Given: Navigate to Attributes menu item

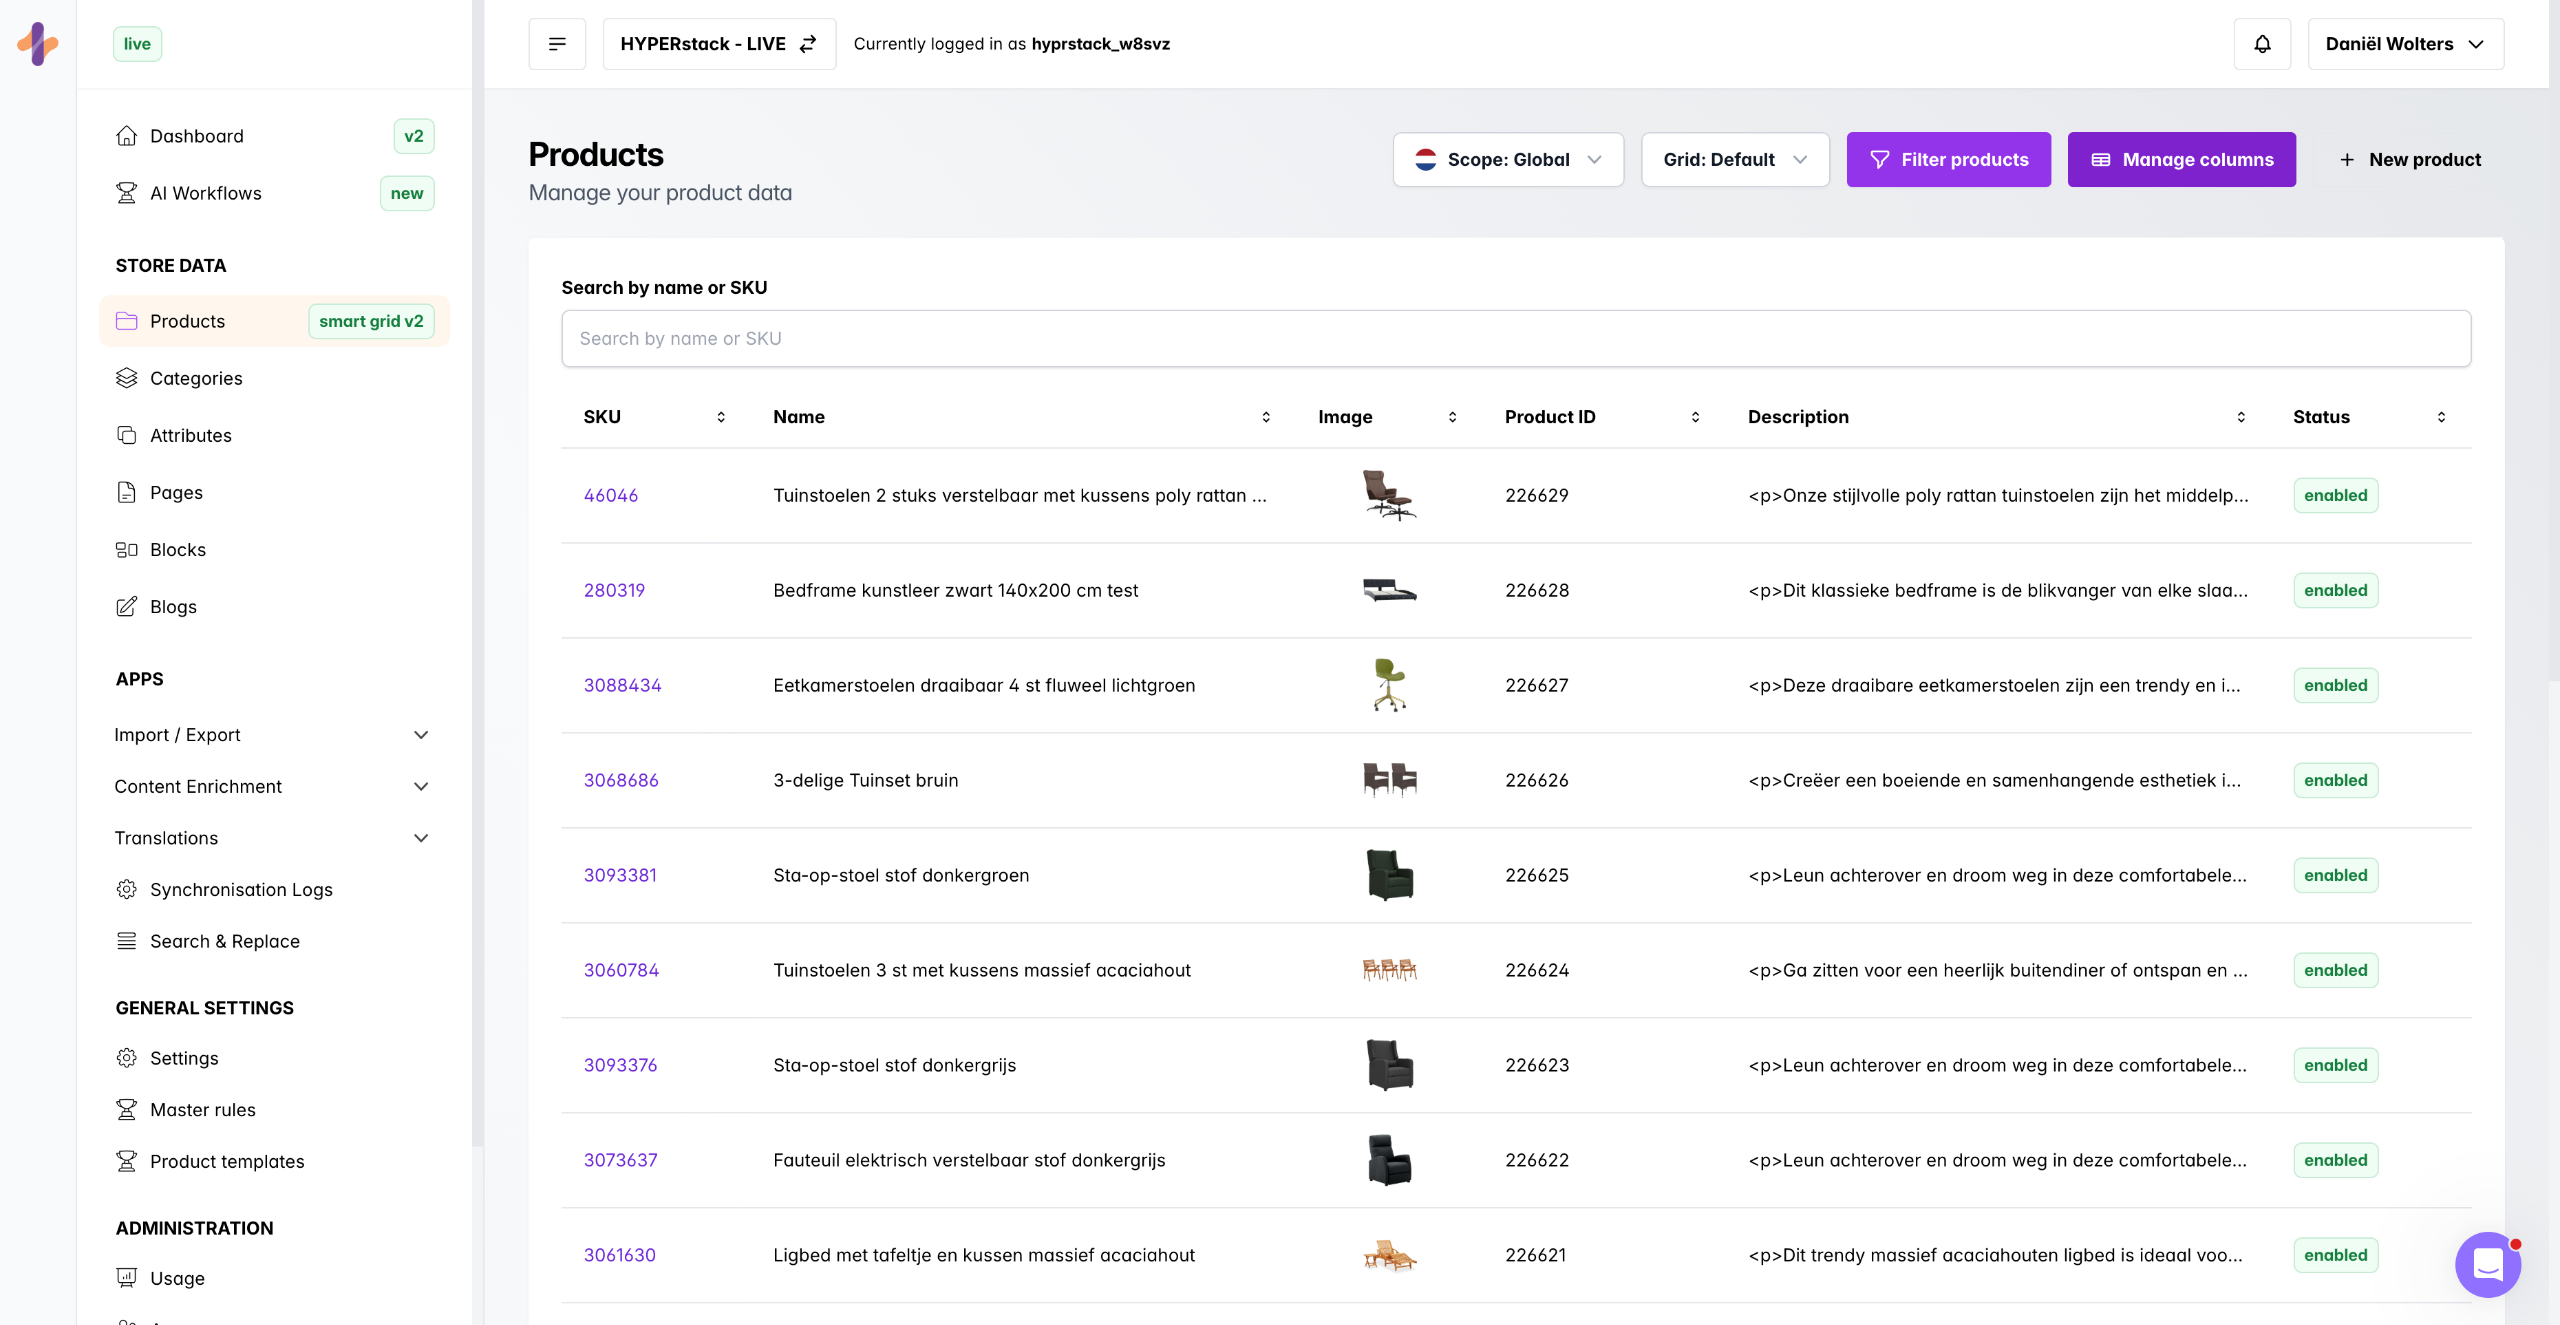Looking at the screenshot, I should pyautogui.click(x=190, y=435).
